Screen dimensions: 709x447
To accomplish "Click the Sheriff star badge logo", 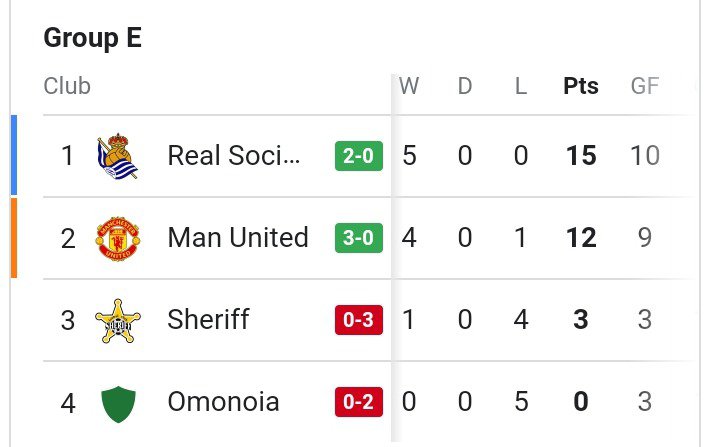I will point(118,320).
